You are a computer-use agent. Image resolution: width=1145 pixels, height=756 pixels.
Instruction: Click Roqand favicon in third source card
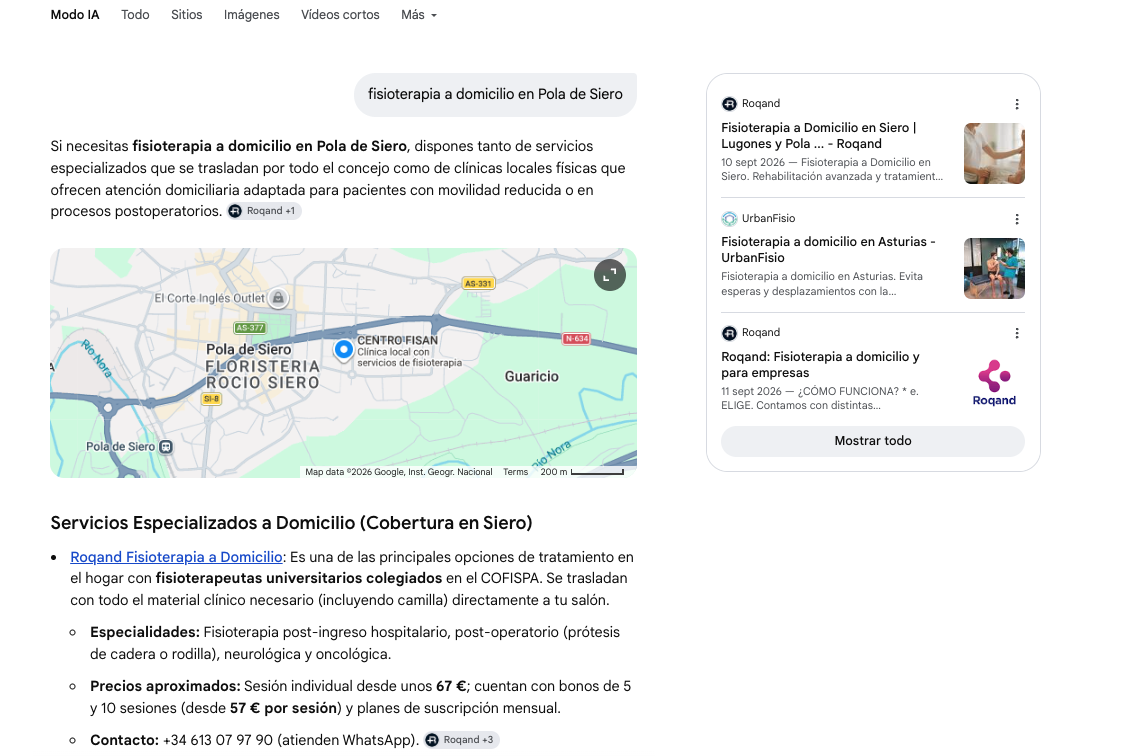tap(729, 333)
